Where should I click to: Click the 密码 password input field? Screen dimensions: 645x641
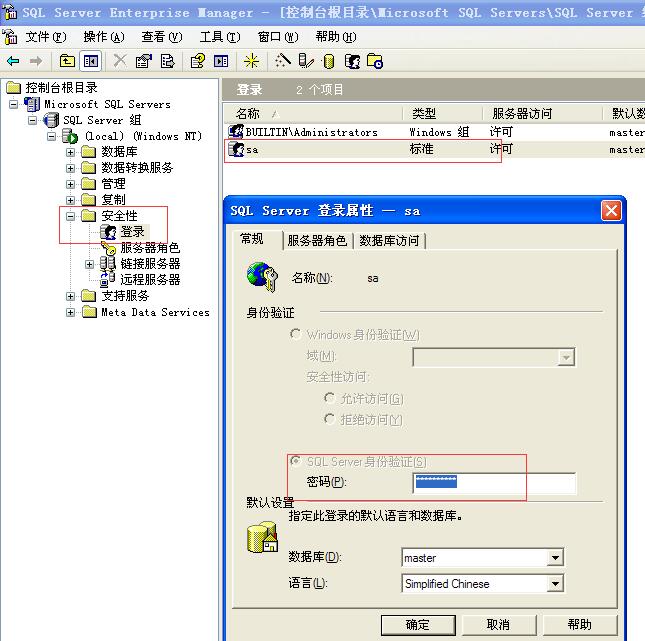pyautogui.click(x=494, y=483)
